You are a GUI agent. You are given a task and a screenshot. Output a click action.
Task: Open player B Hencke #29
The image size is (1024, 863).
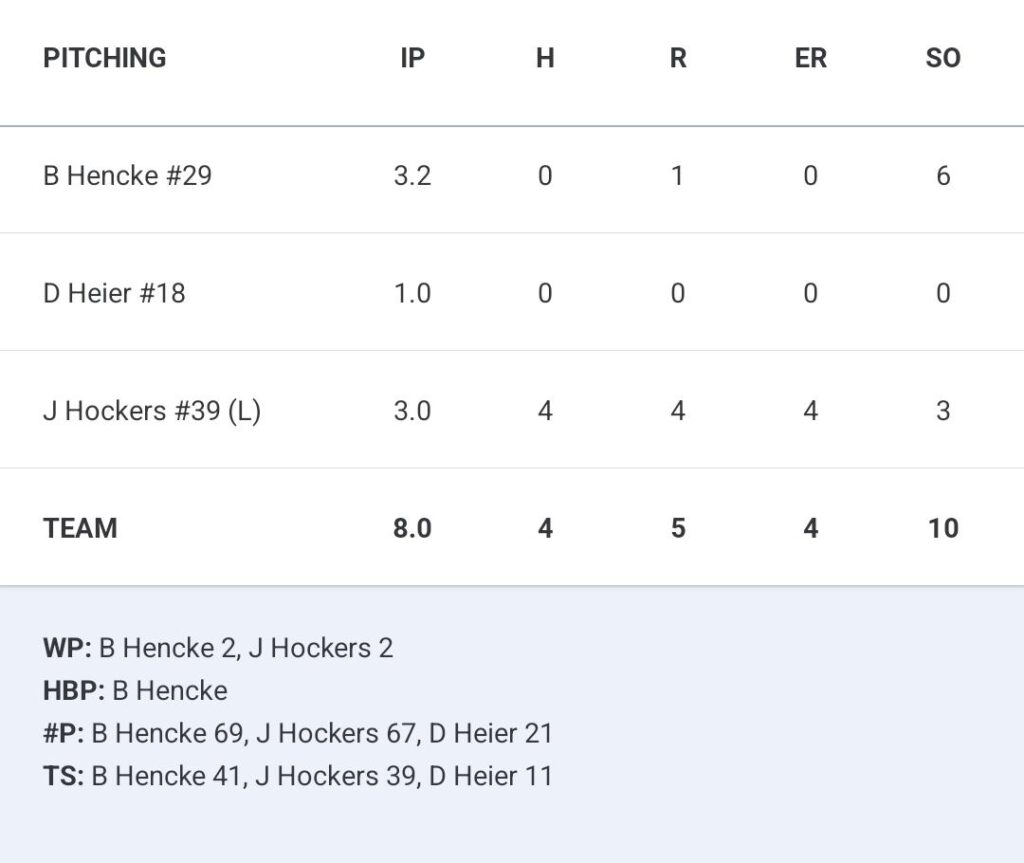127,176
